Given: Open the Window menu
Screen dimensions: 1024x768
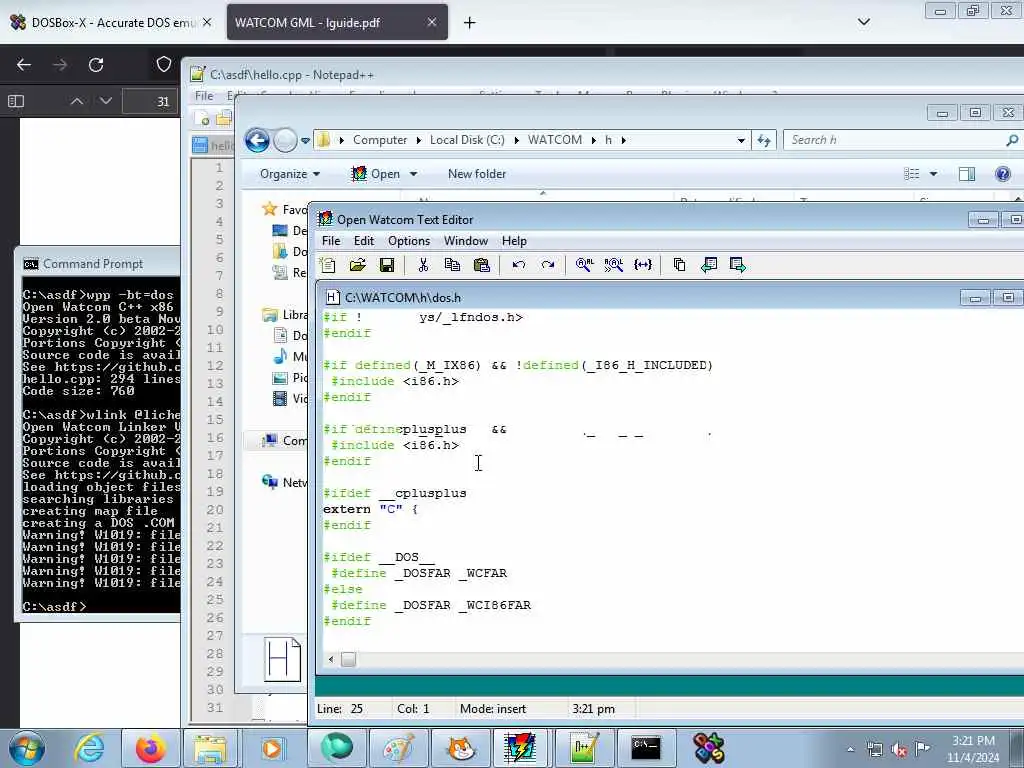Looking at the screenshot, I should (466, 241).
